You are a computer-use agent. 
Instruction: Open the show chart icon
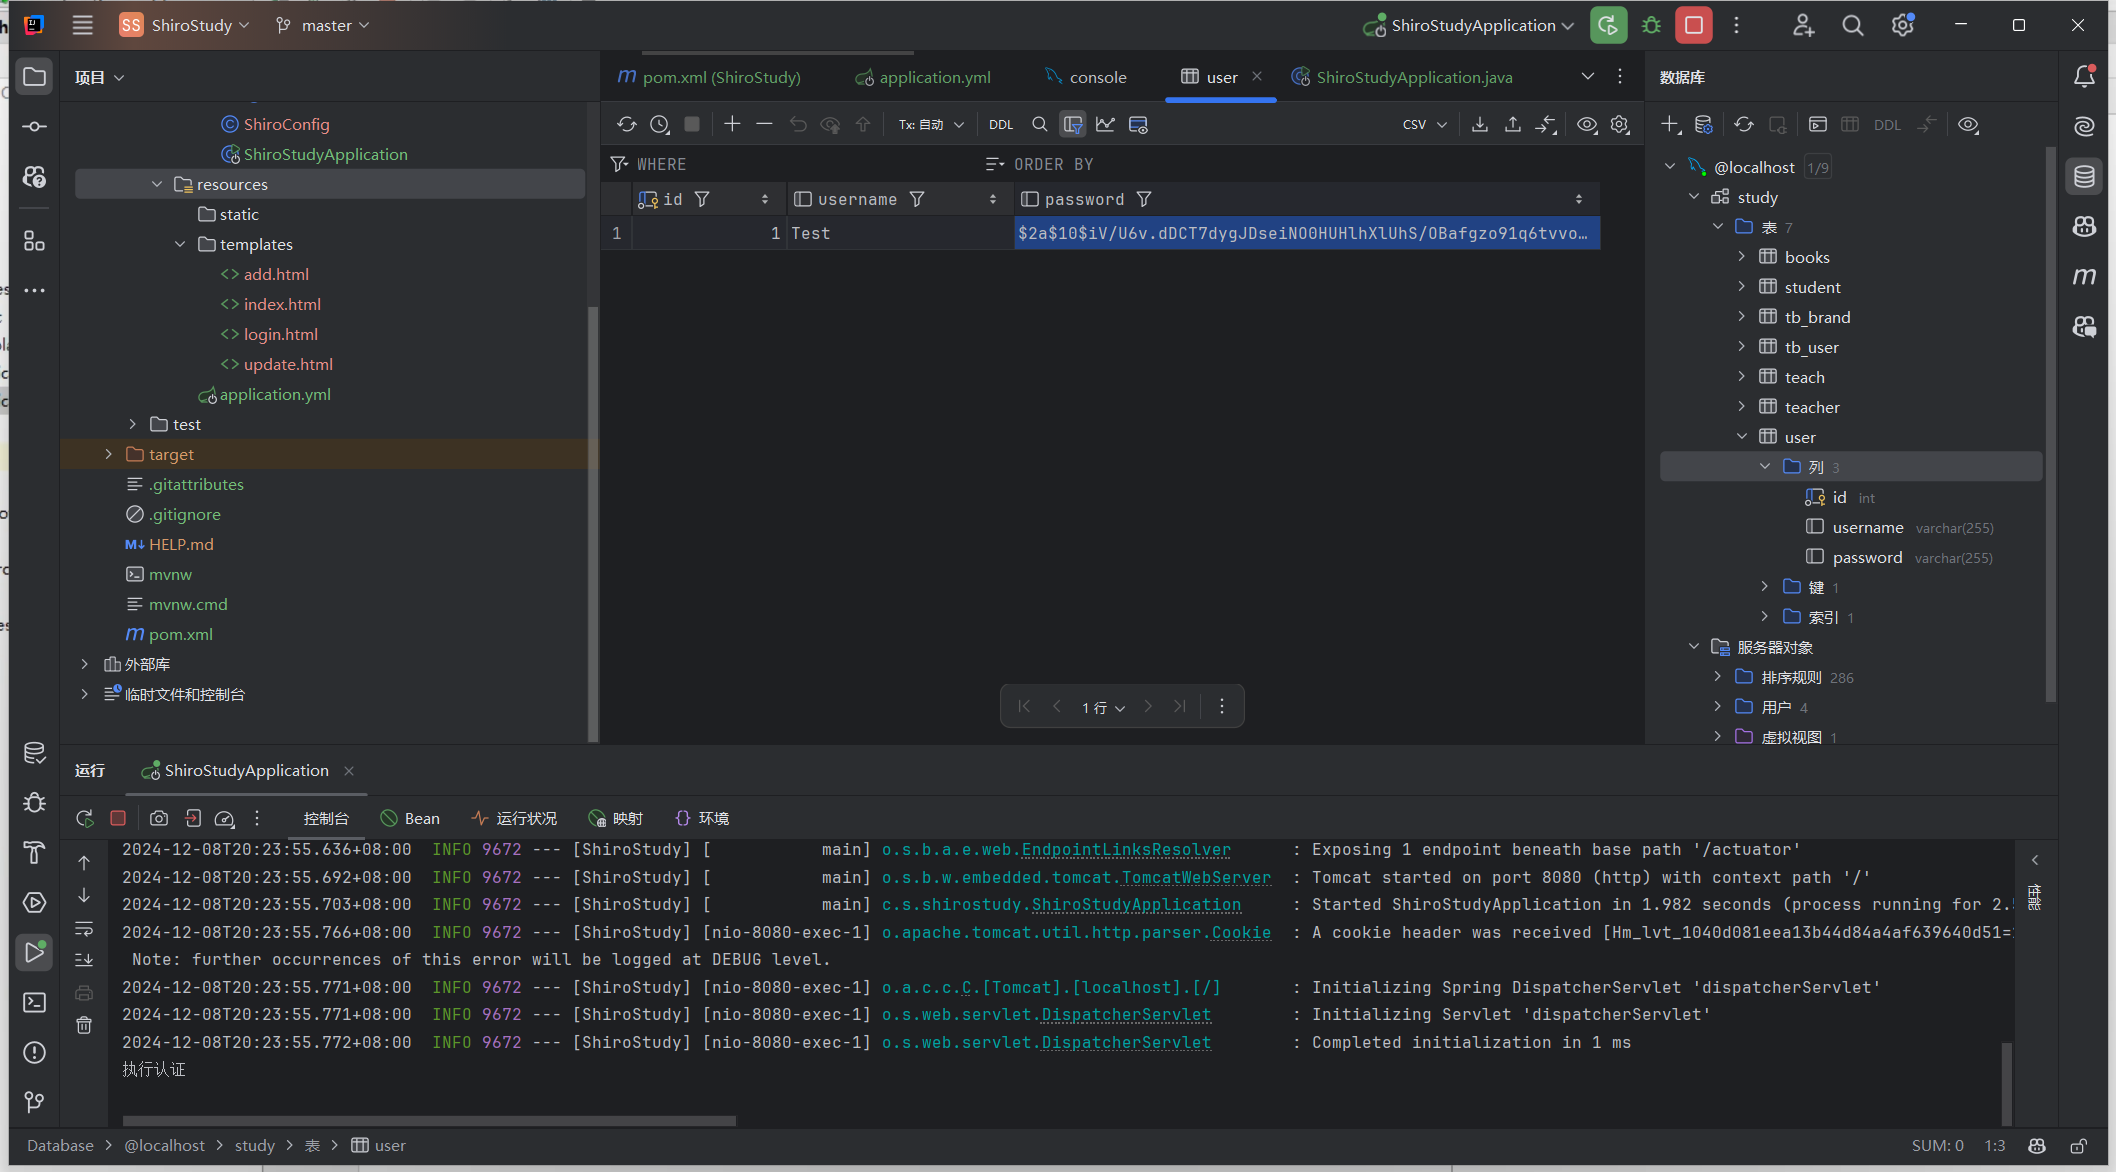click(1105, 124)
